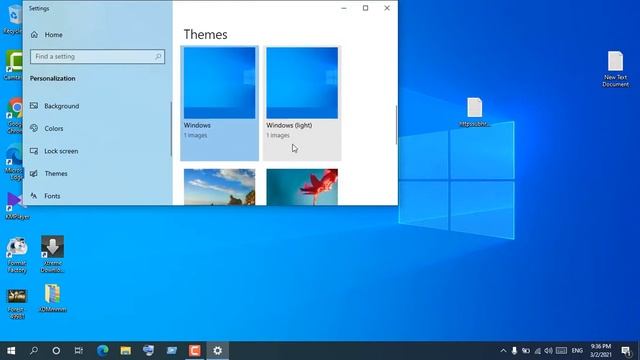Open Background personalization page
The height and width of the screenshot is (360, 640).
coord(55,106)
